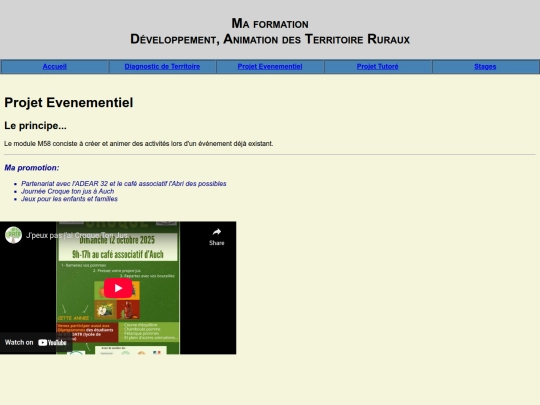Click the 'Ma formation' header title
Viewport: 540px width, 405px height.
coord(270,23)
